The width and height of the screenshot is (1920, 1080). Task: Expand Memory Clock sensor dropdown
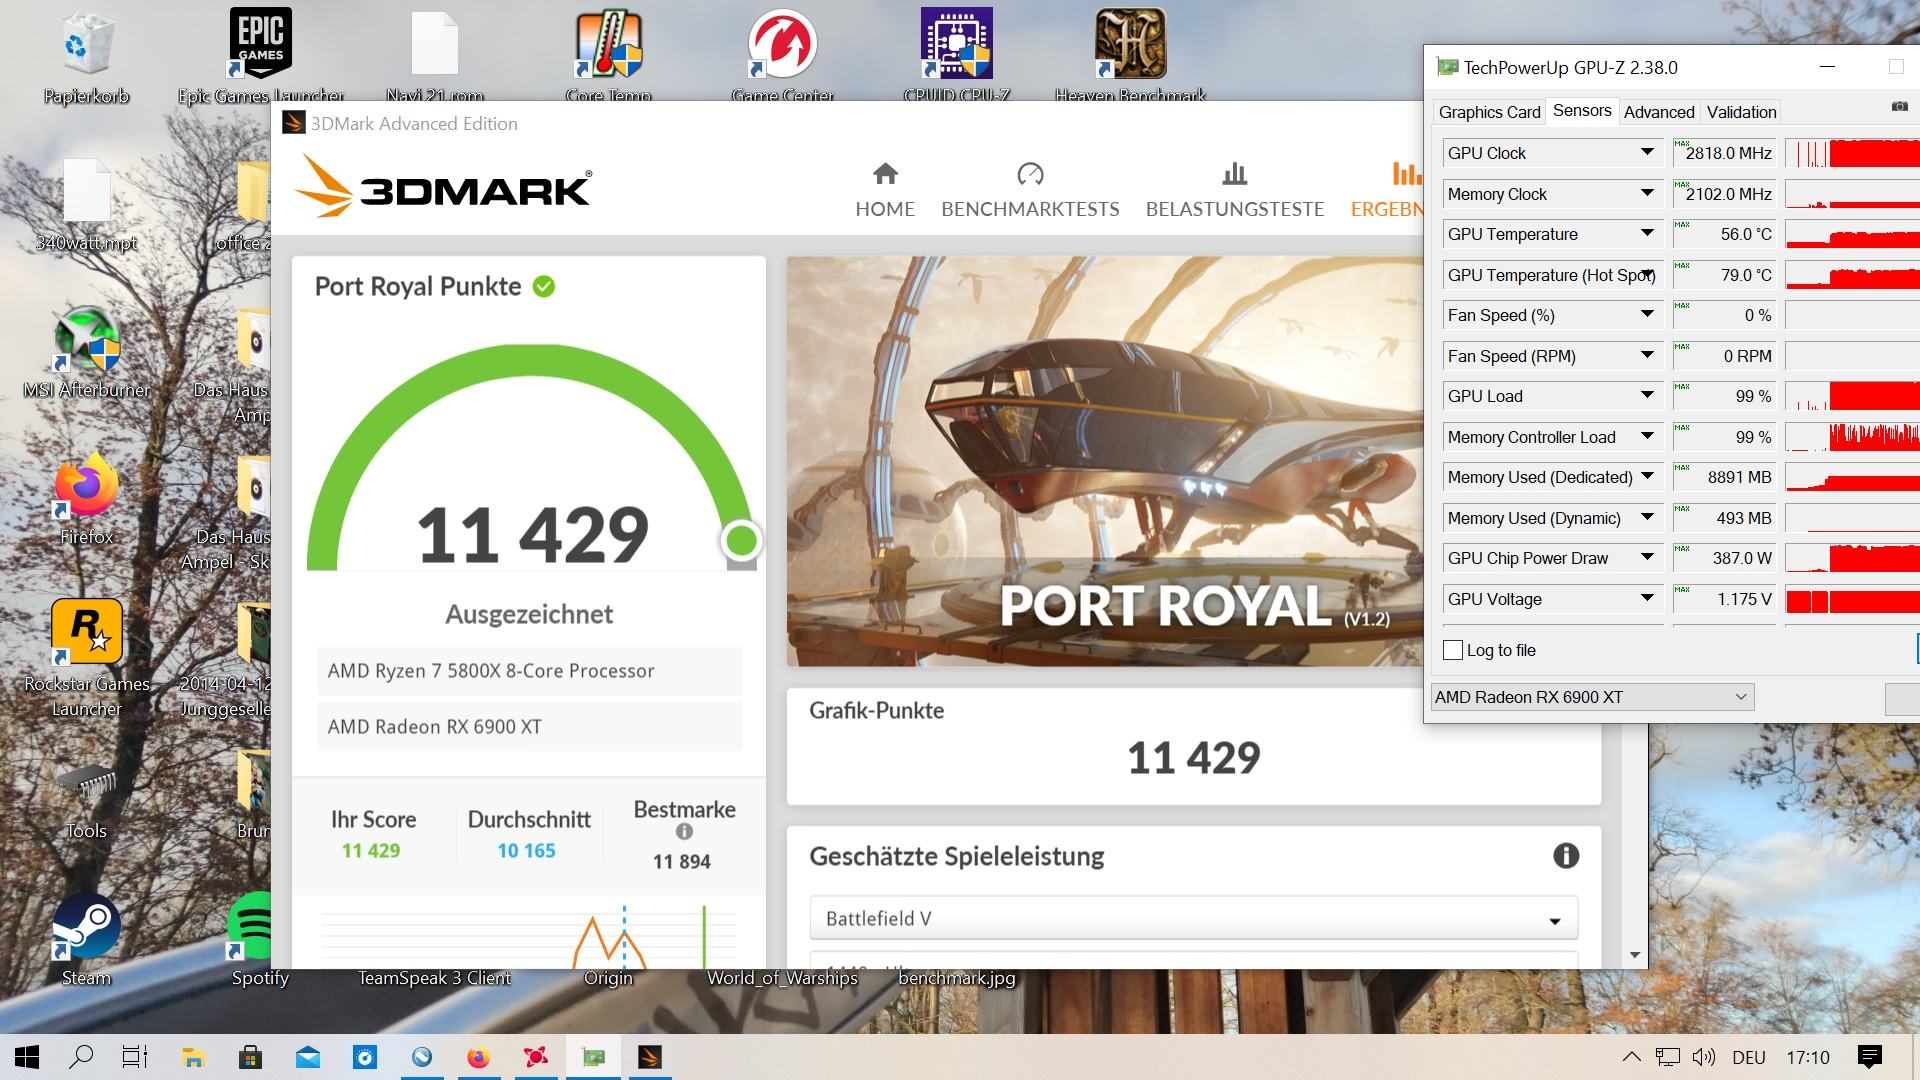pos(1647,193)
